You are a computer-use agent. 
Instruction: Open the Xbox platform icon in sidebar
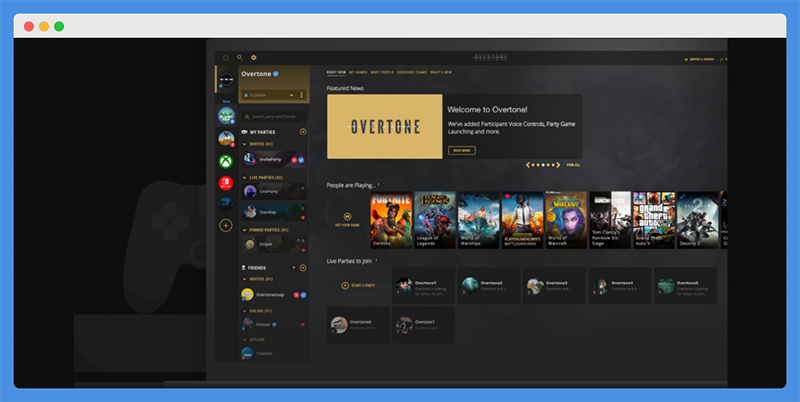(x=226, y=162)
